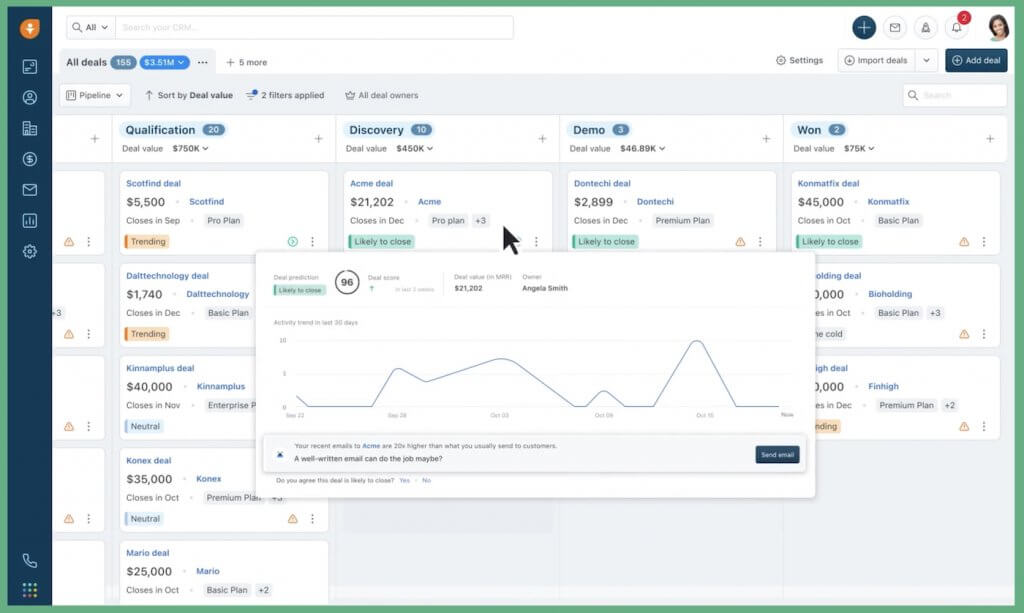This screenshot has height=613, width=1024.
Task: Open the Pipeline view dropdown
Action: (x=93, y=95)
